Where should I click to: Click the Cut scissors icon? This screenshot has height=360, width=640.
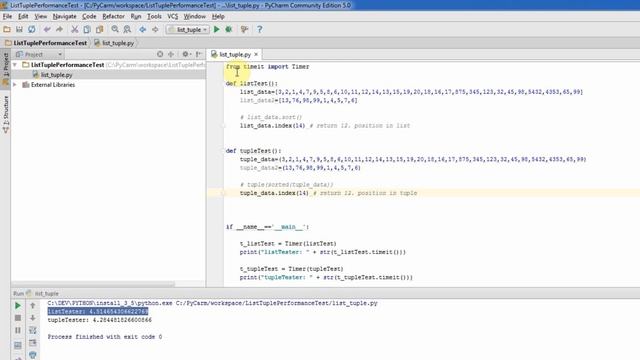tap(75, 29)
